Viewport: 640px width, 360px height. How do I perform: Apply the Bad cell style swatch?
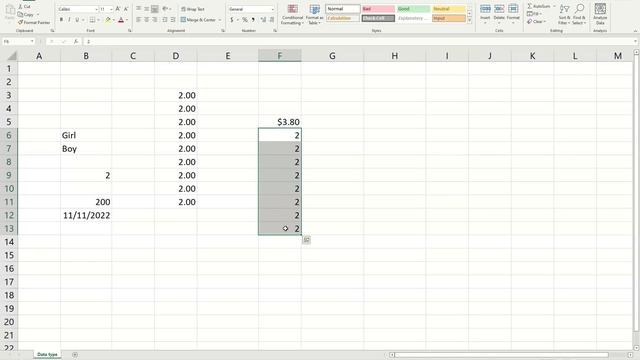pos(378,9)
